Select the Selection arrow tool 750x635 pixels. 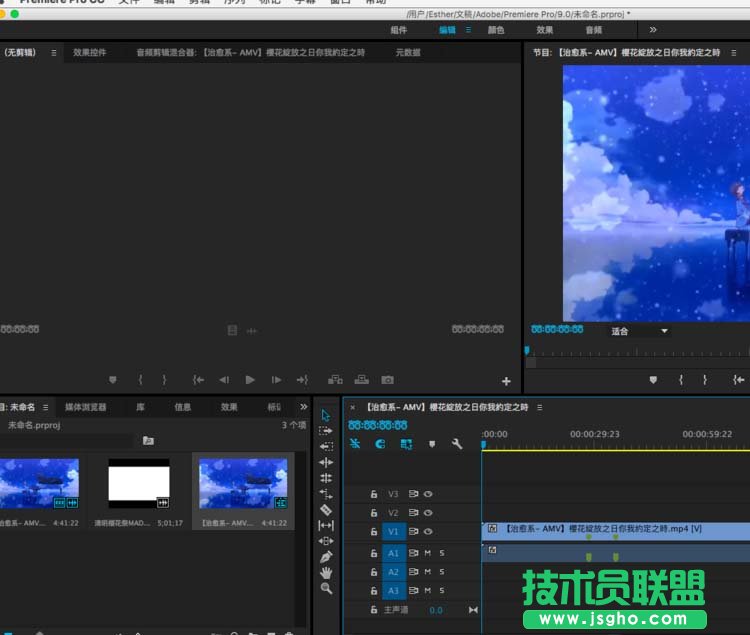click(326, 415)
